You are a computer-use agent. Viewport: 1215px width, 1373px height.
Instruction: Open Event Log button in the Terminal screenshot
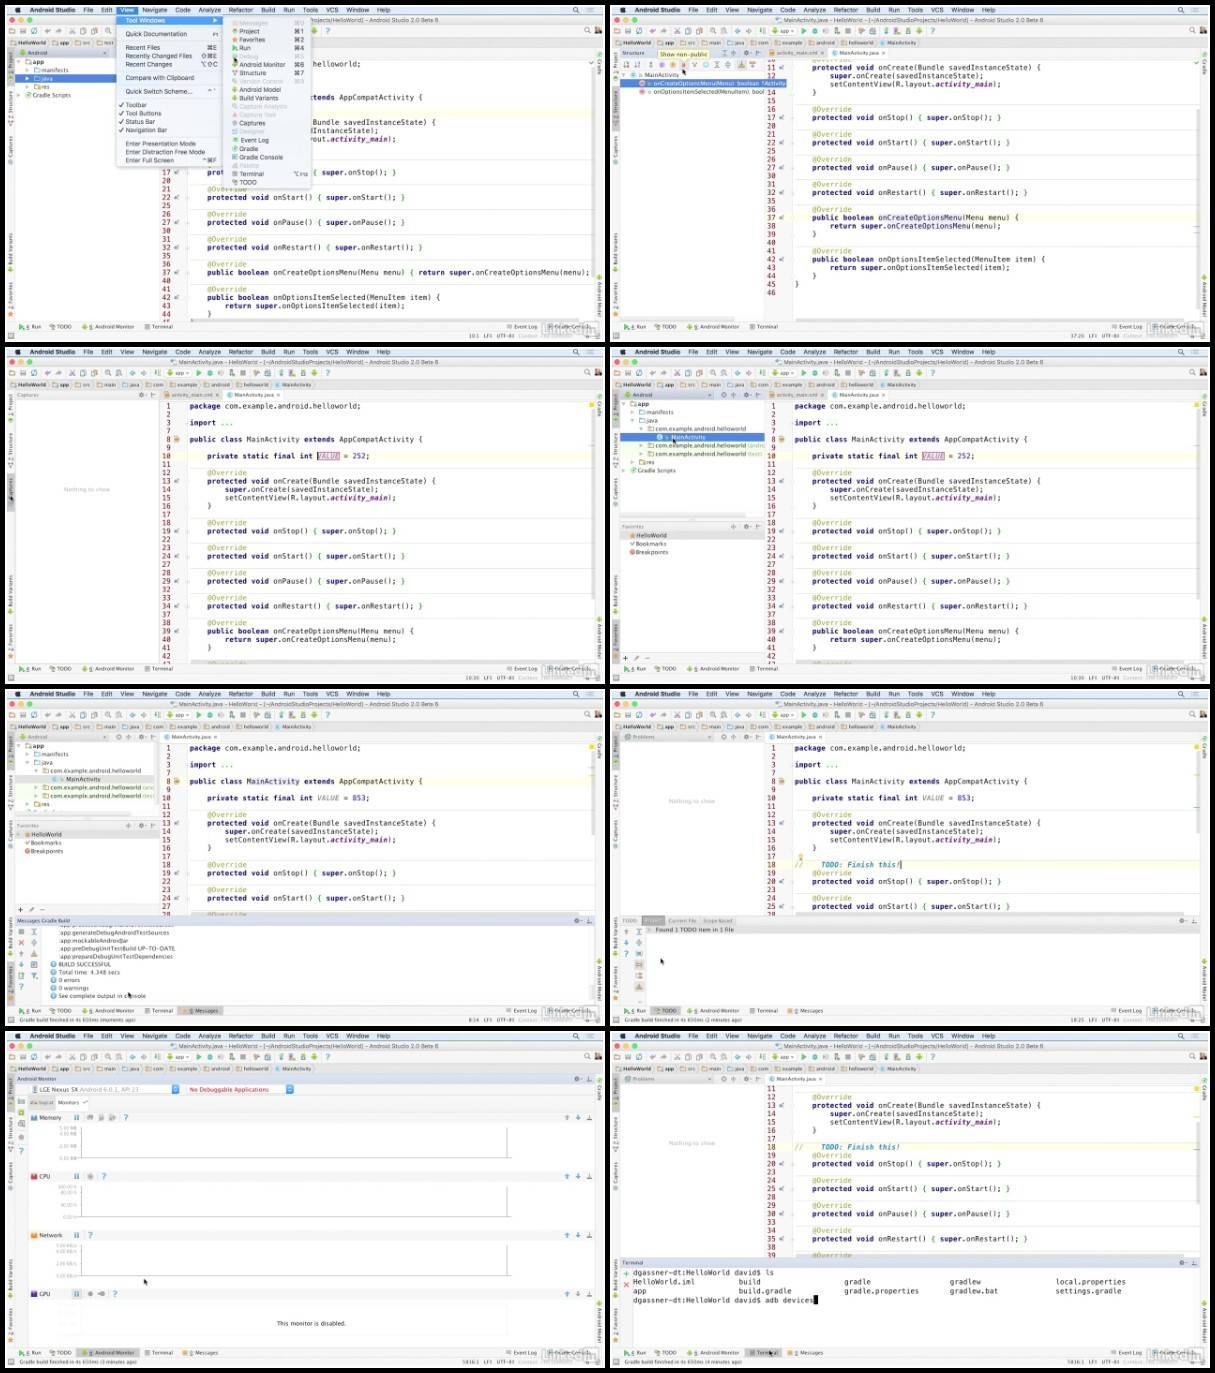[1126, 1353]
